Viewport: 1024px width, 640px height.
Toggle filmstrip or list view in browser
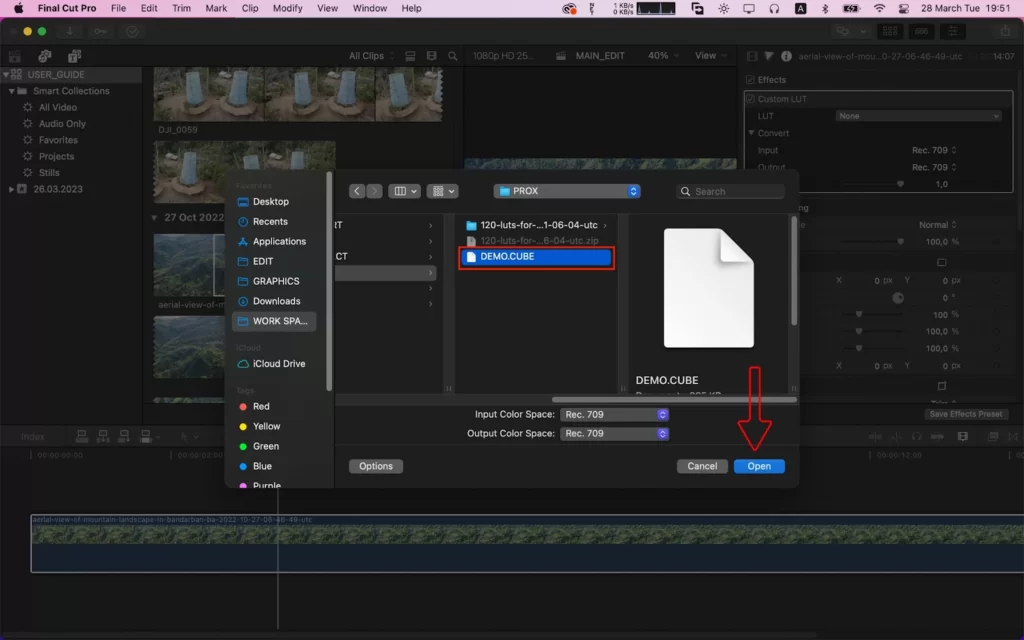410,56
